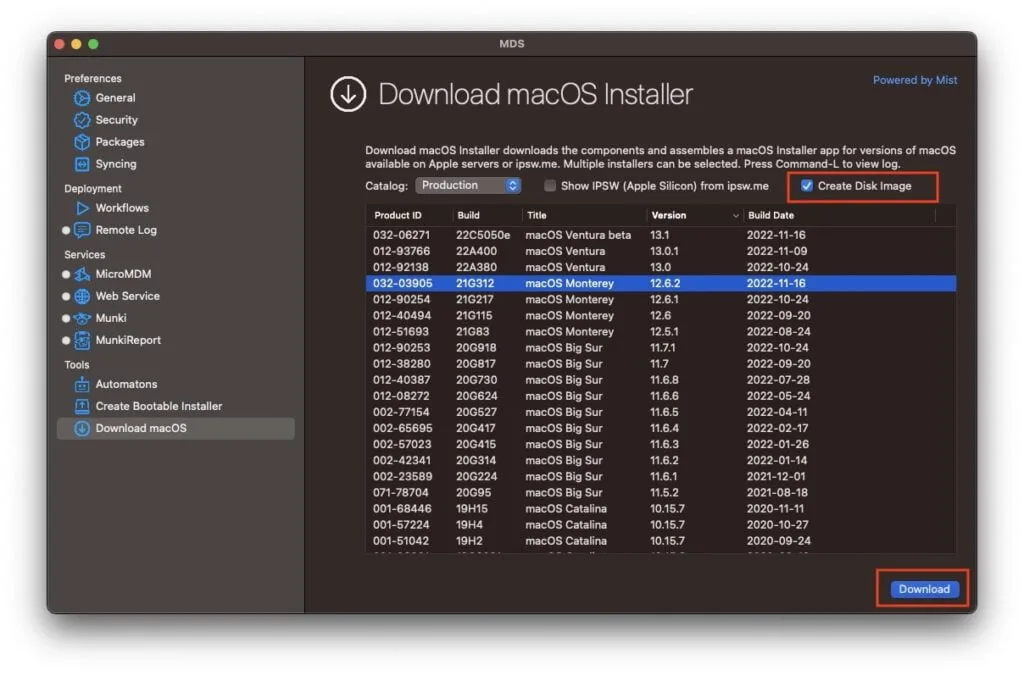This screenshot has width=1024, height=676.
Task: Open Packages box icon
Action: [x=82, y=142]
